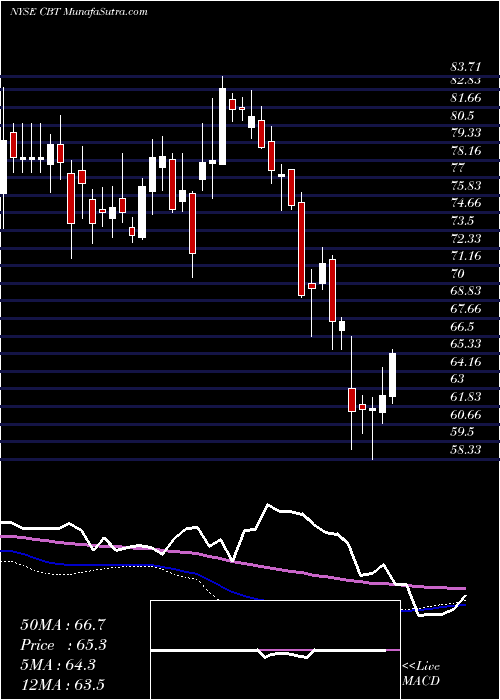Image resolution: width=500 pixels, height=700 pixels.
Task: Click the 73.5 price axis label
Action: 462,221
